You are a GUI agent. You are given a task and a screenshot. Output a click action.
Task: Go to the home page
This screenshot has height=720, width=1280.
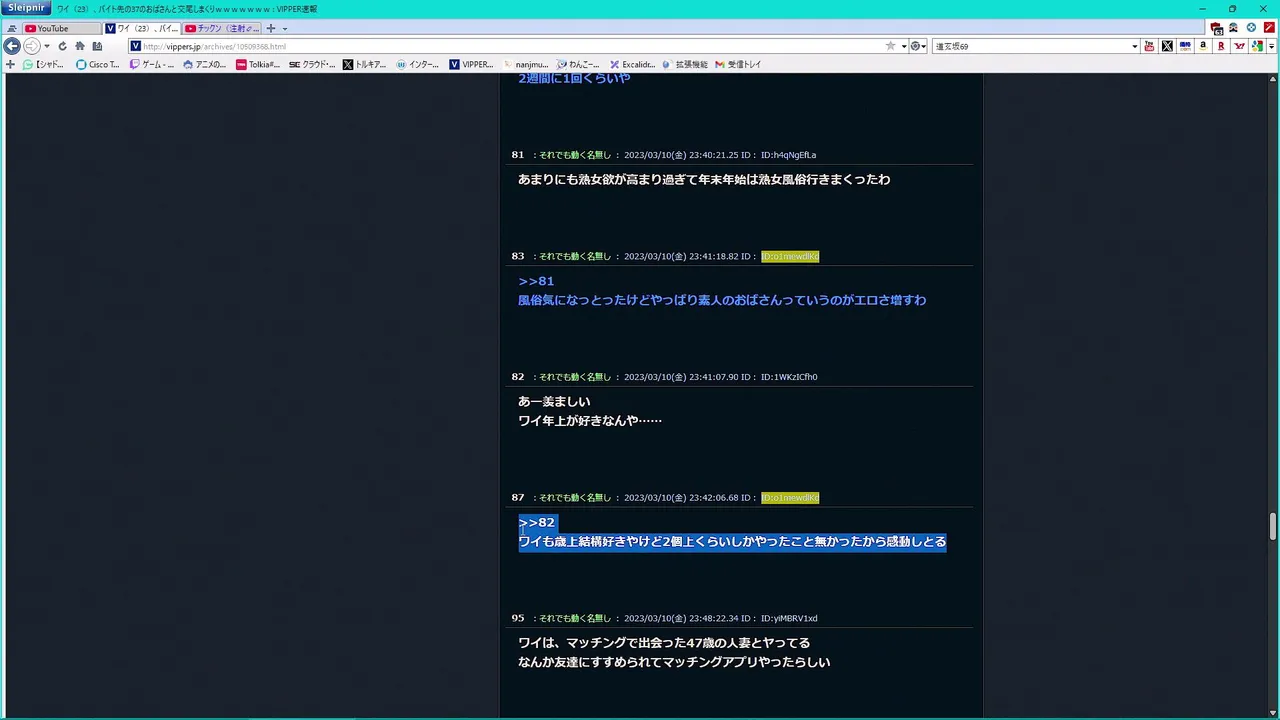[x=80, y=46]
